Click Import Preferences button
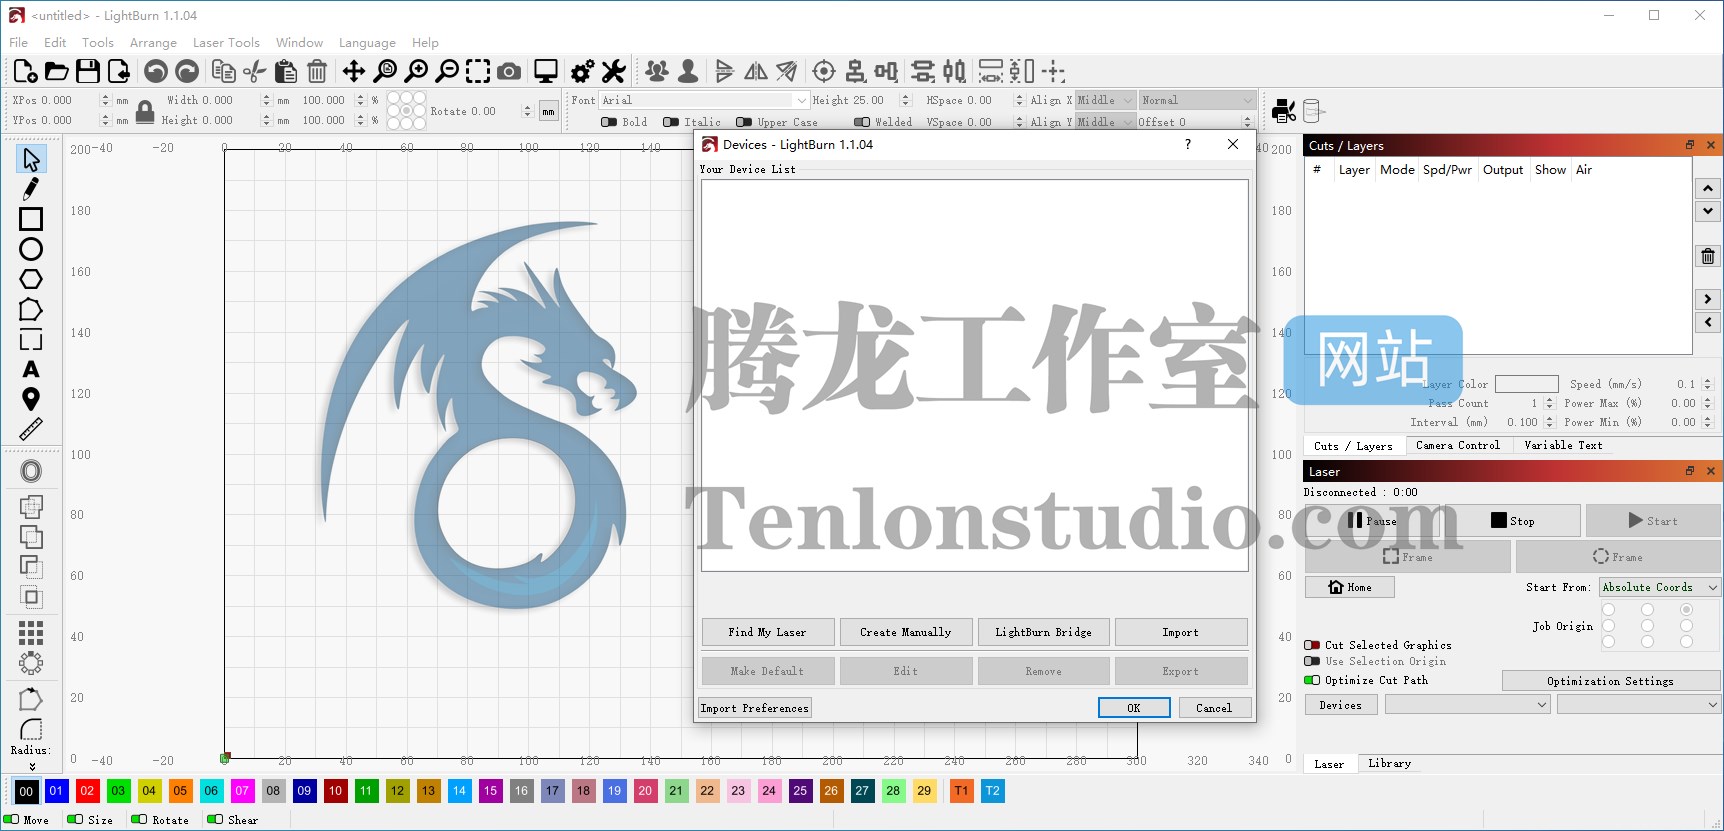The height and width of the screenshot is (831, 1724). (755, 708)
